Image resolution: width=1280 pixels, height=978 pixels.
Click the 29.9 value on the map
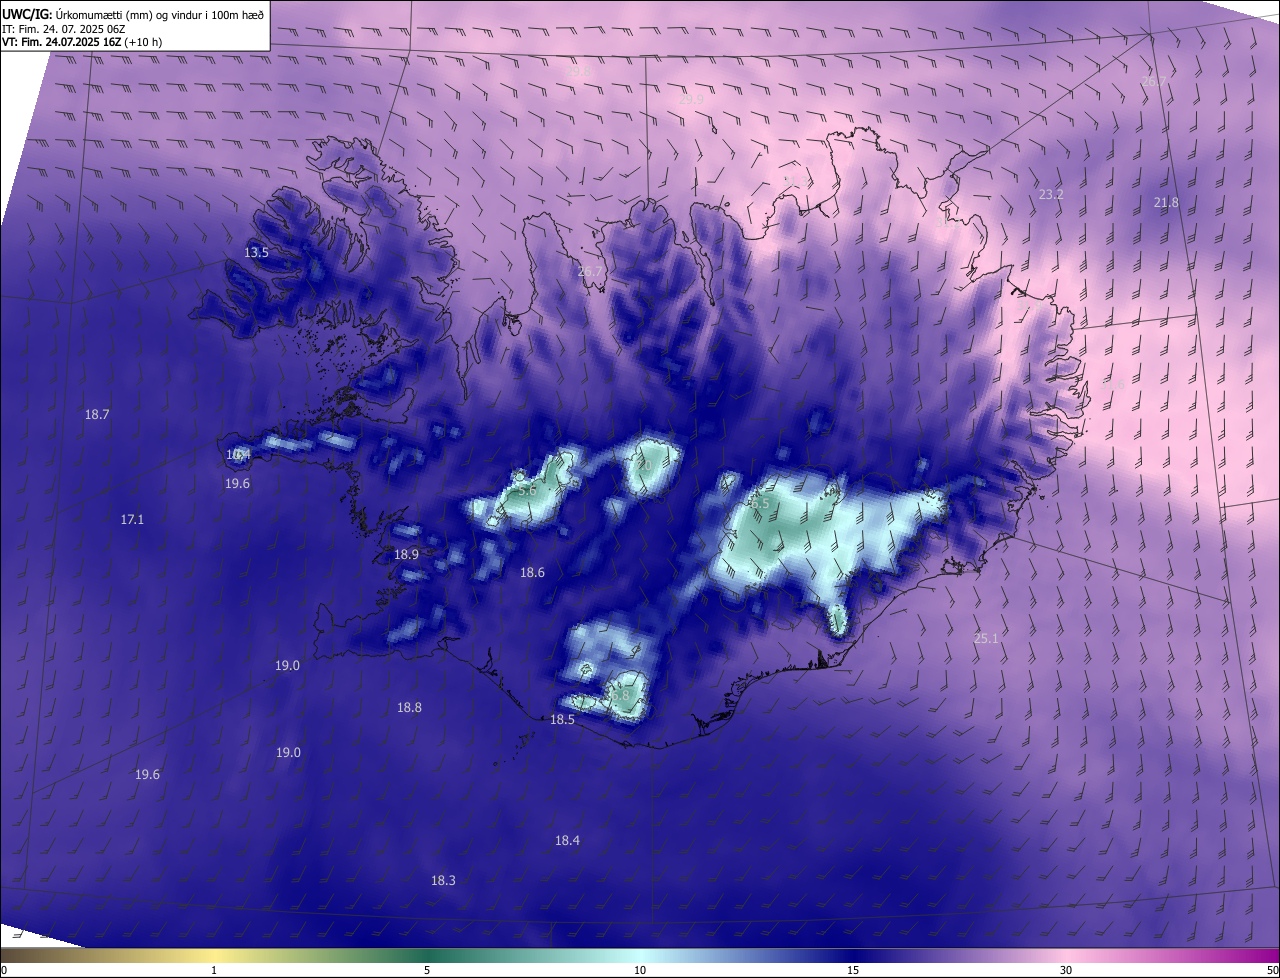point(691,99)
